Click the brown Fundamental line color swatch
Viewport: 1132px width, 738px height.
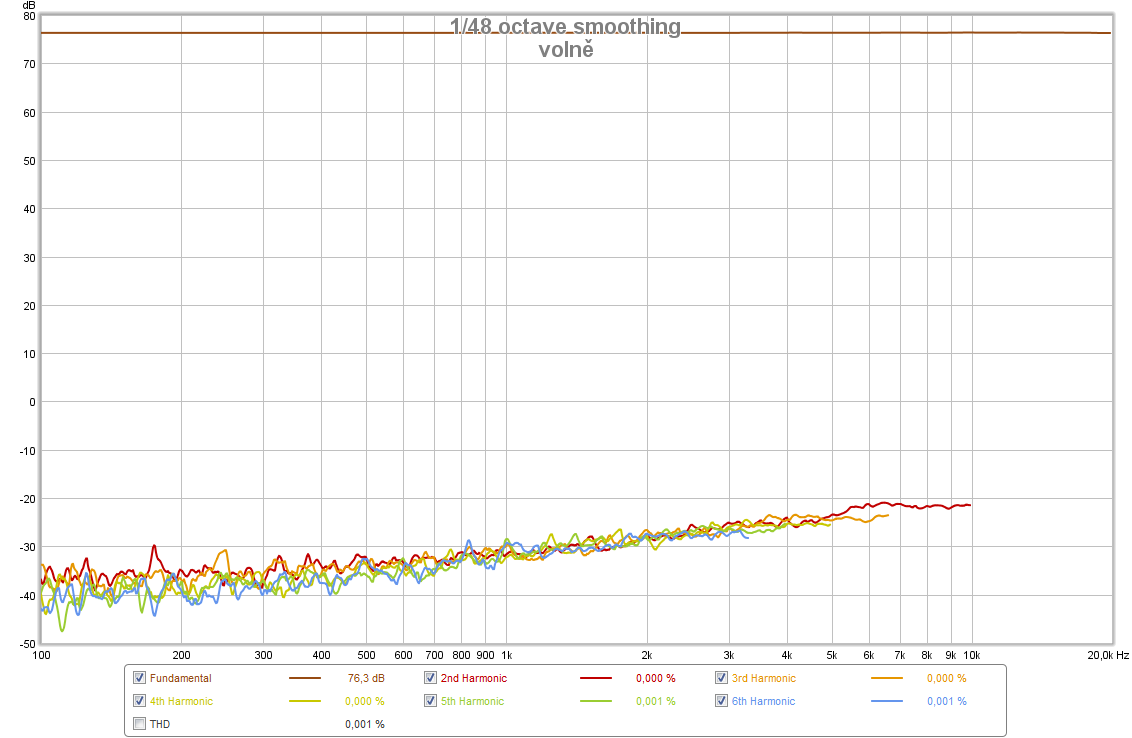[x=305, y=679]
